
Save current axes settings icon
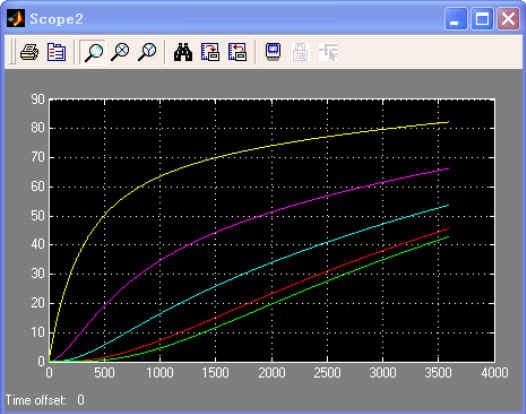click(210, 52)
